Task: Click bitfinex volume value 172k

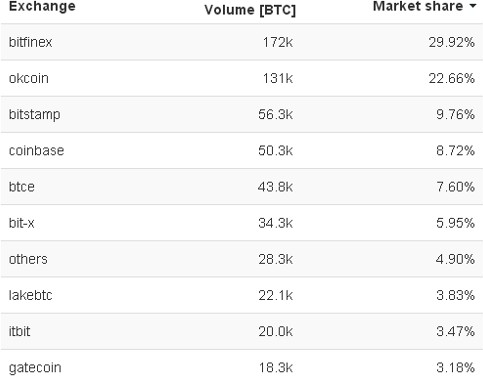Action: (278, 42)
